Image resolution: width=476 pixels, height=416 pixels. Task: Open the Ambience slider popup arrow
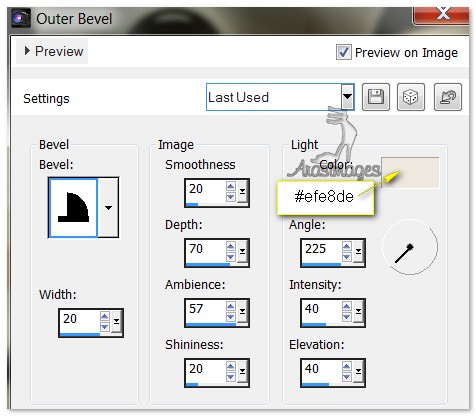point(242,311)
